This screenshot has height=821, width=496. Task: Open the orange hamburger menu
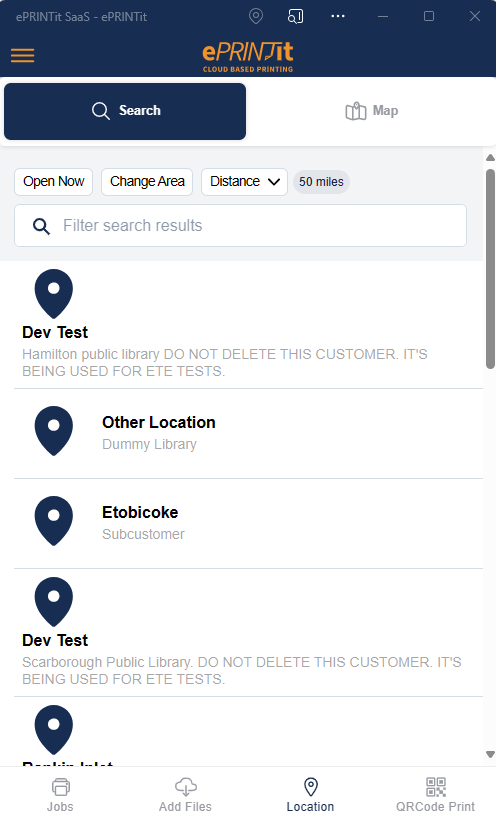(x=23, y=55)
